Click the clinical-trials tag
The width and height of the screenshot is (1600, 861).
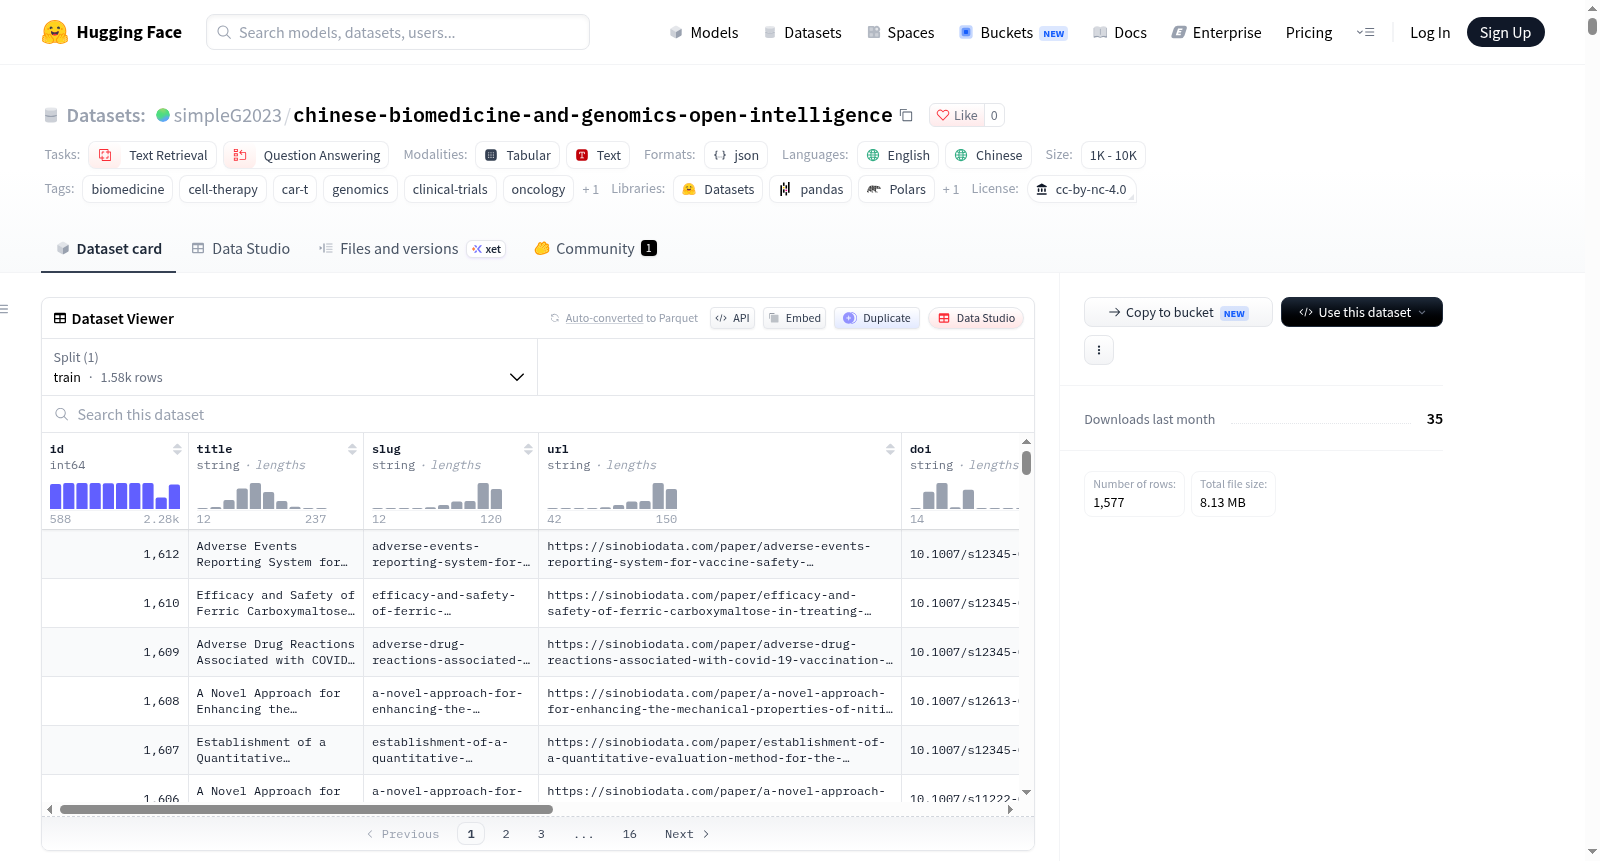450,189
